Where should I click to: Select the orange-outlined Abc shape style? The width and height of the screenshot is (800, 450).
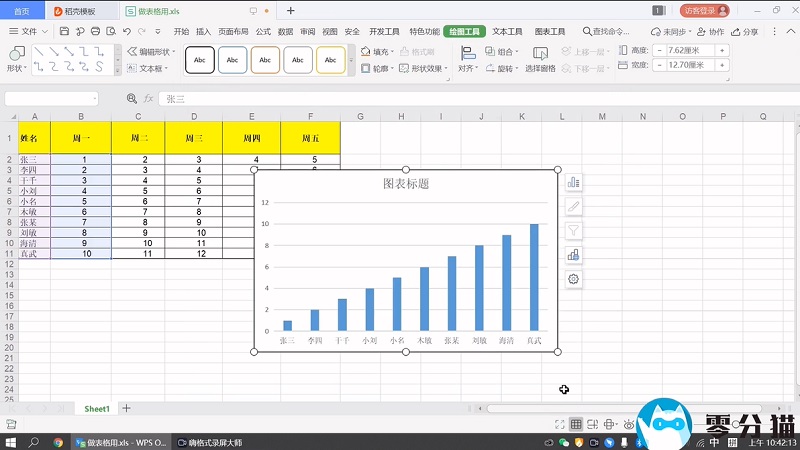point(265,60)
